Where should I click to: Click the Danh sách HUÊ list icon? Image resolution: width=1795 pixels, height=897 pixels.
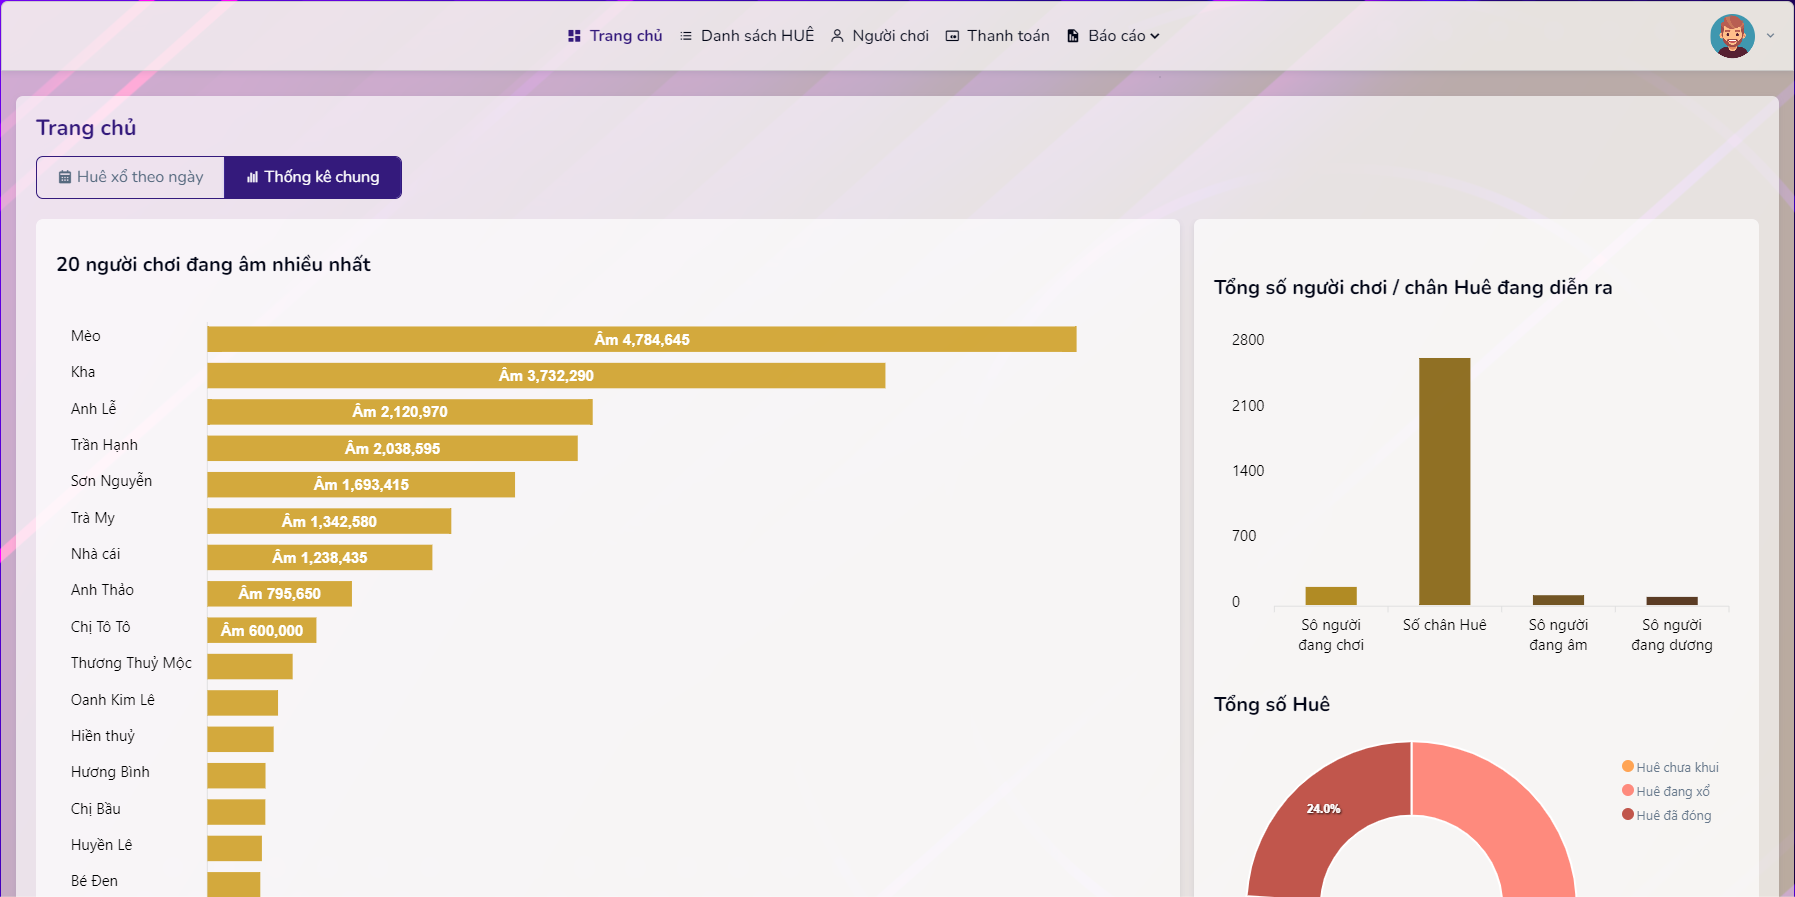(x=686, y=36)
